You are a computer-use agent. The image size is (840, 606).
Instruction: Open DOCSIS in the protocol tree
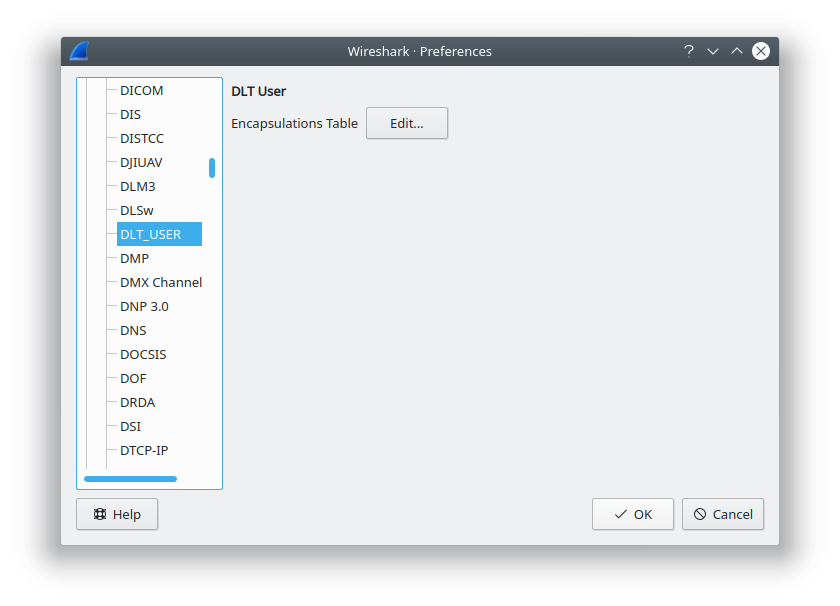pos(143,355)
